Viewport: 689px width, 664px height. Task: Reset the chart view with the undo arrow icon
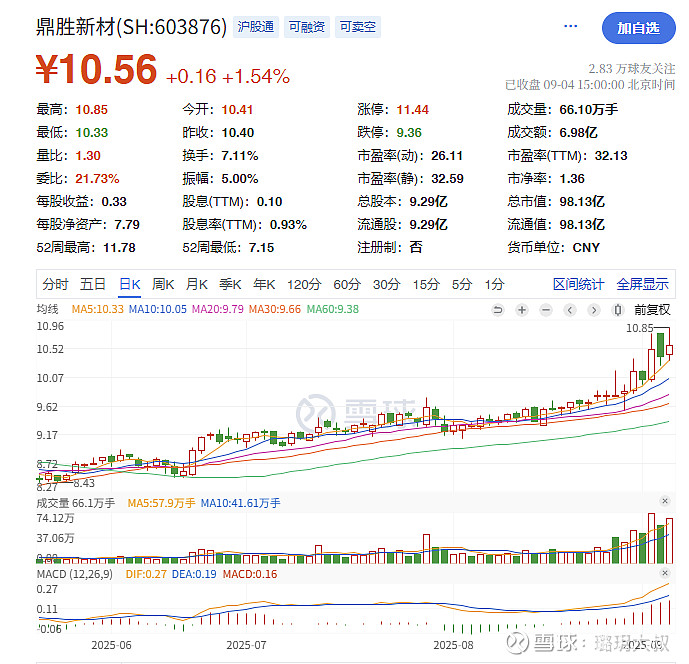pyautogui.click(x=498, y=310)
